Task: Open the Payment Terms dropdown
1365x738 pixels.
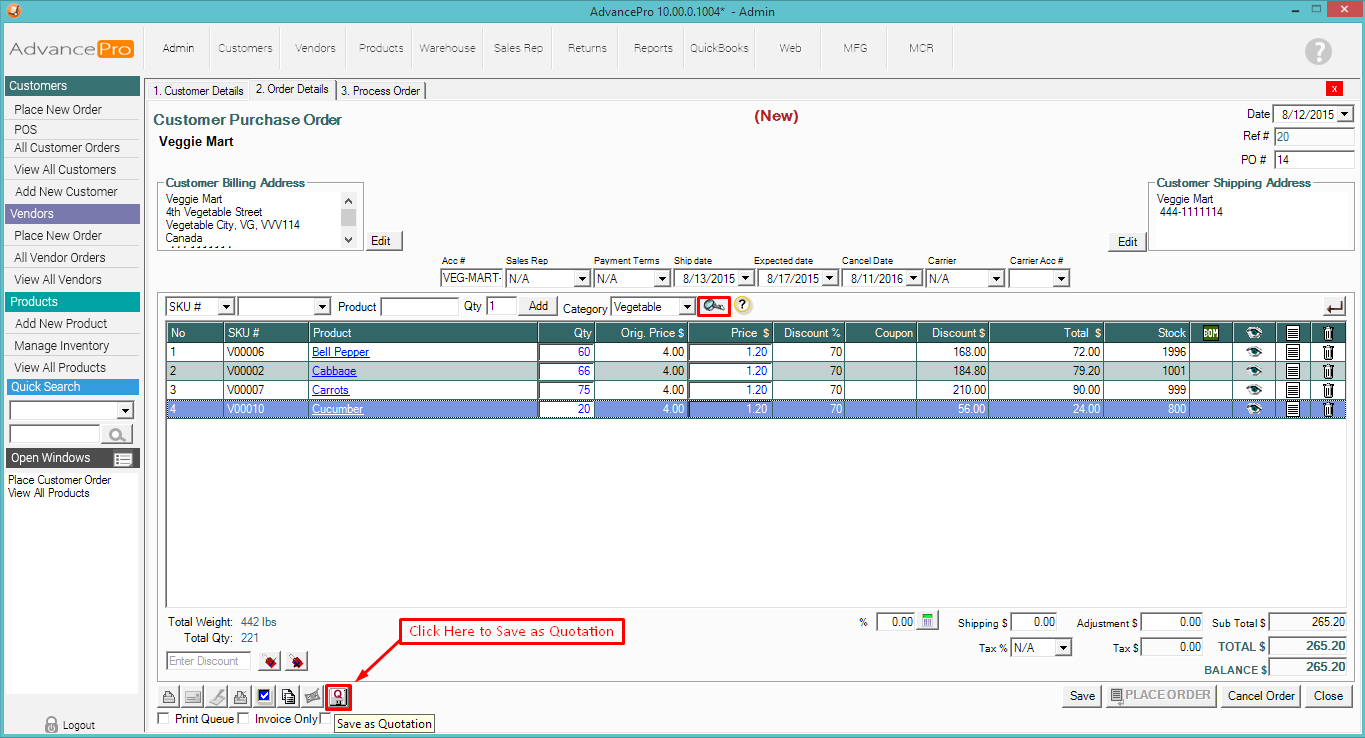Action: [x=661, y=279]
